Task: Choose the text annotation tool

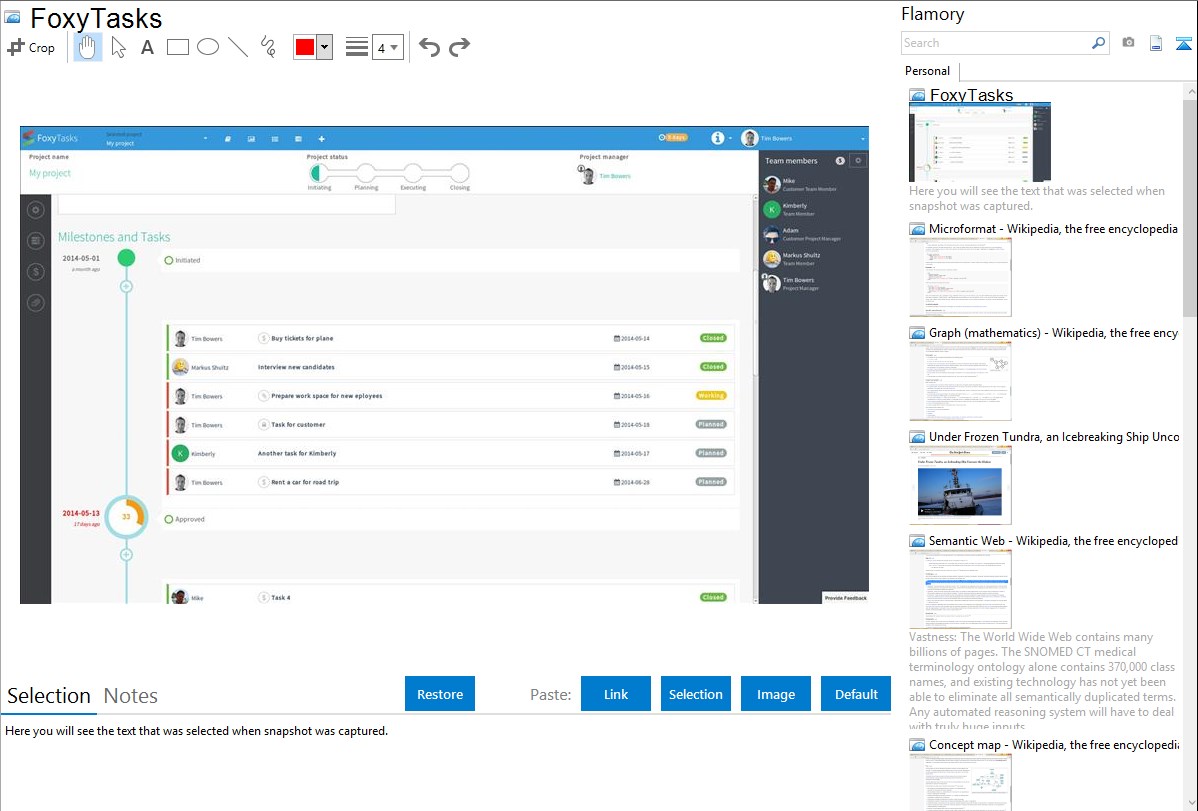Action: click(147, 47)
